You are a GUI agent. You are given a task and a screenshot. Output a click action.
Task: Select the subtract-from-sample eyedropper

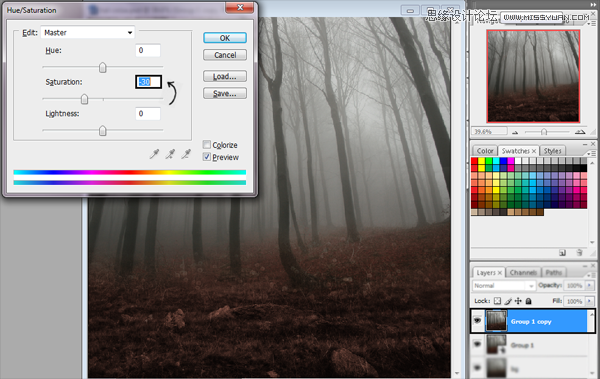(186, 154)
